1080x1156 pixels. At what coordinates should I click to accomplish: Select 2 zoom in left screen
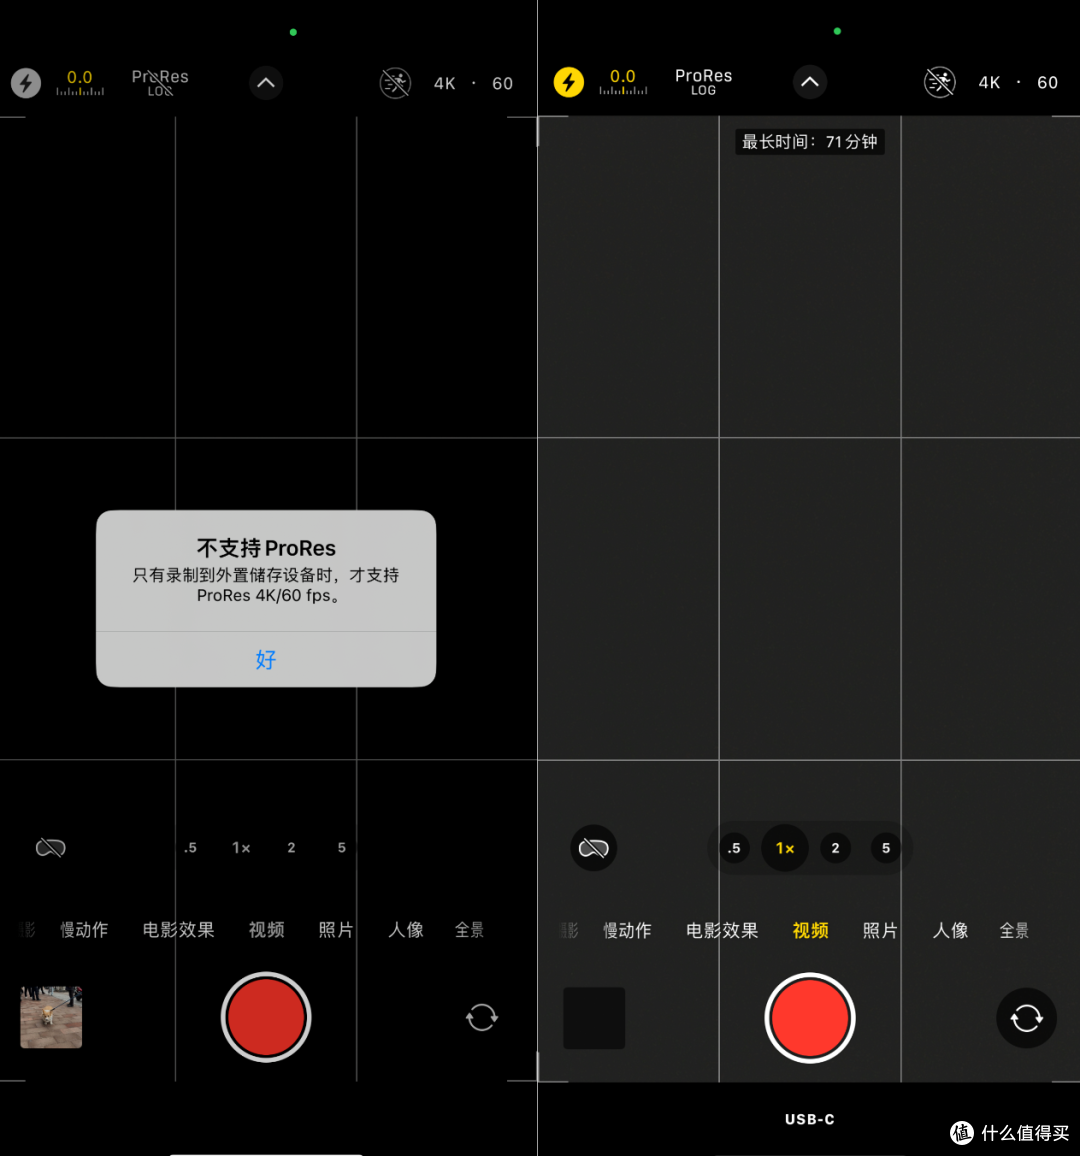[x=291, y=848]
